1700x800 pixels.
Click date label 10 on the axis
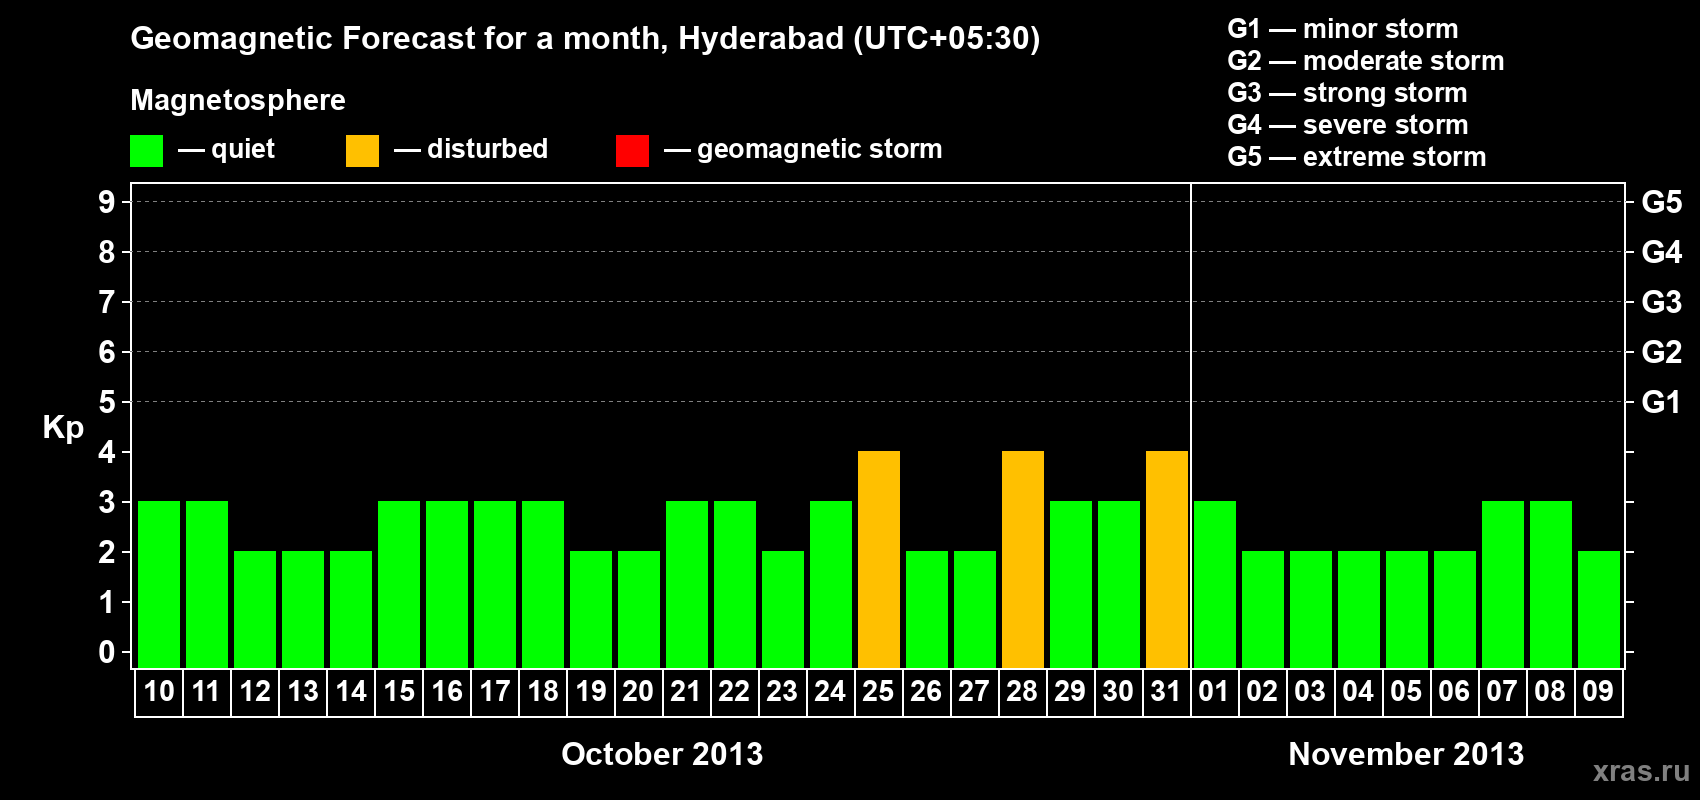tap(159, 691)
